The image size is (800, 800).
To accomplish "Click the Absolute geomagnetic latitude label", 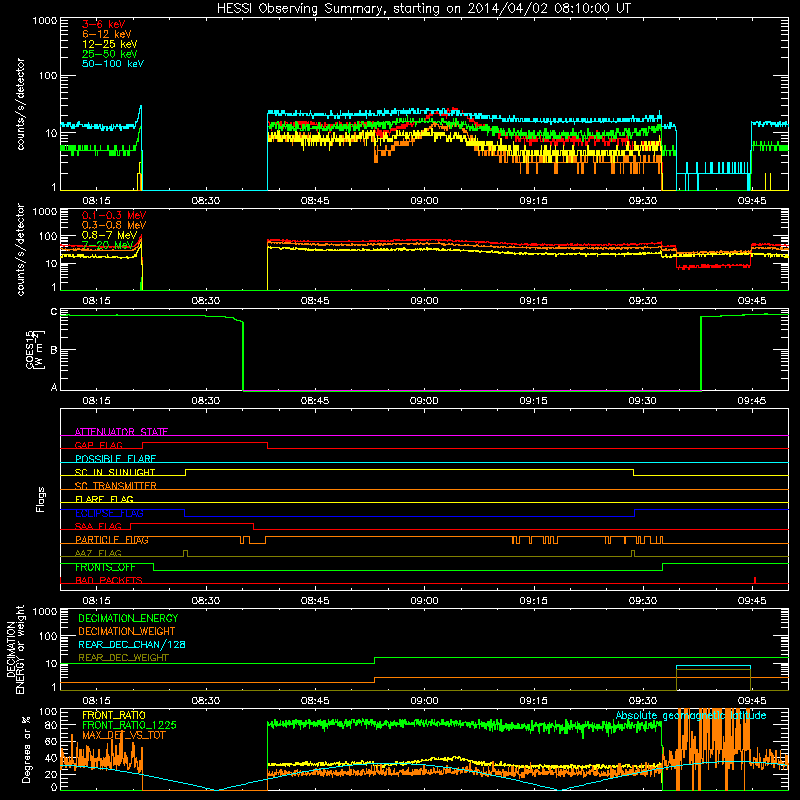I will 691,715.
